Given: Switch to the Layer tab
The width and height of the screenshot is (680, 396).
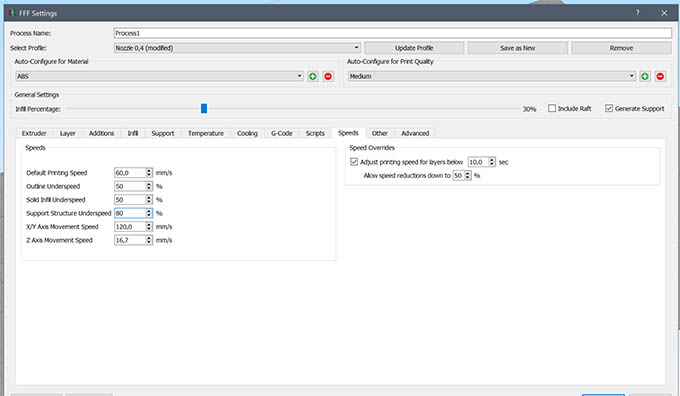Looking at the screenshot, I should coord(68,133).
